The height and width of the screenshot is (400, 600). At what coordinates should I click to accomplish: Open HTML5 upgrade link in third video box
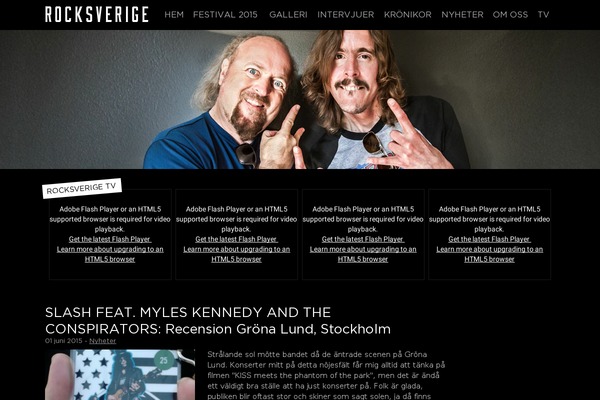(363, 254)
